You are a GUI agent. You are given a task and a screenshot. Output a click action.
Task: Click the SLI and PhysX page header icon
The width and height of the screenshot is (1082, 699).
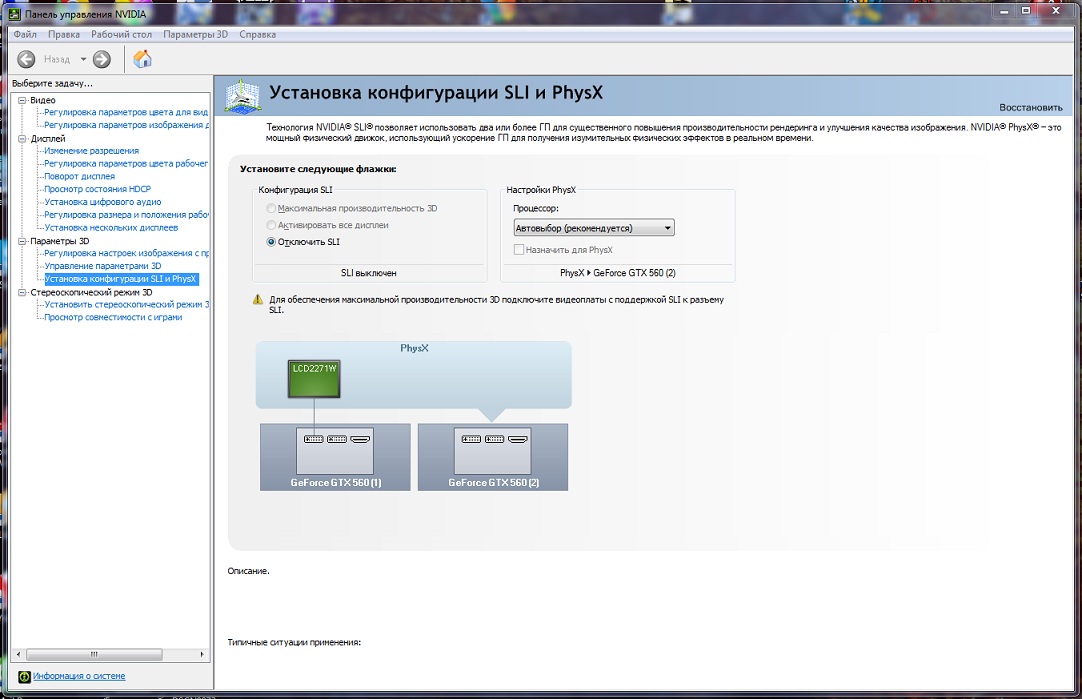coord(242,96)
